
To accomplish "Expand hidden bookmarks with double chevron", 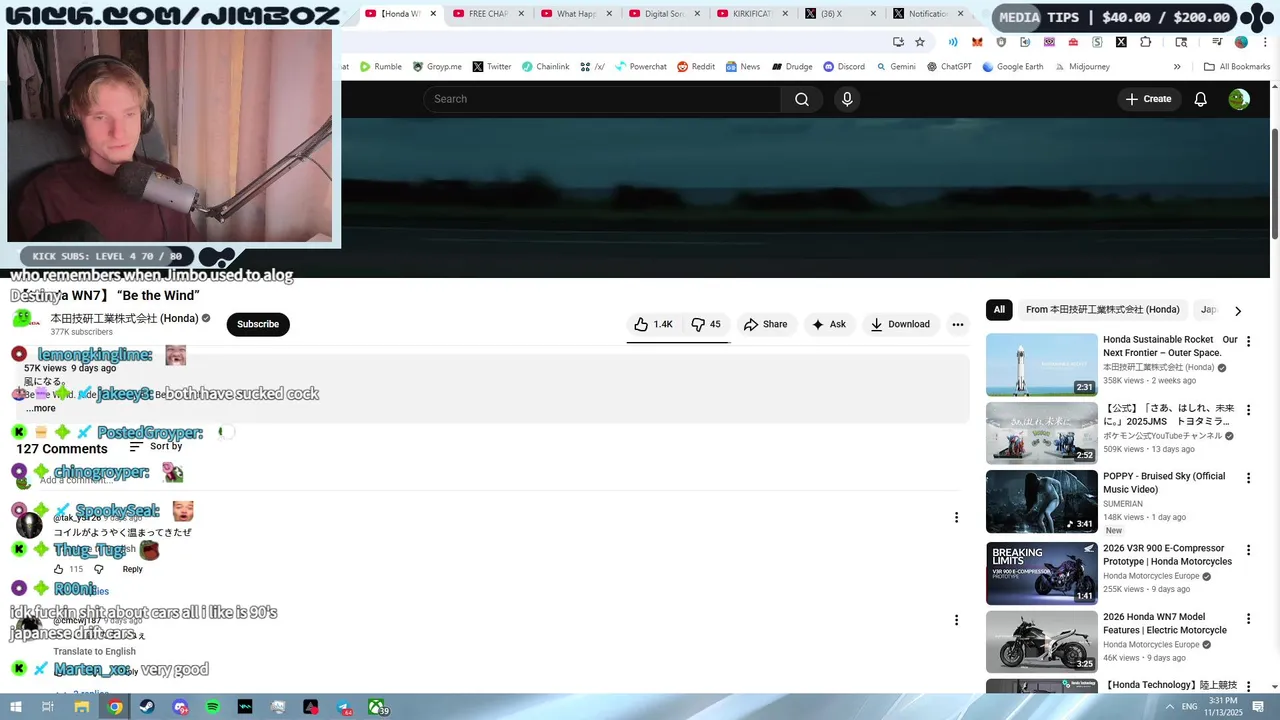I will pos(1177,67).
